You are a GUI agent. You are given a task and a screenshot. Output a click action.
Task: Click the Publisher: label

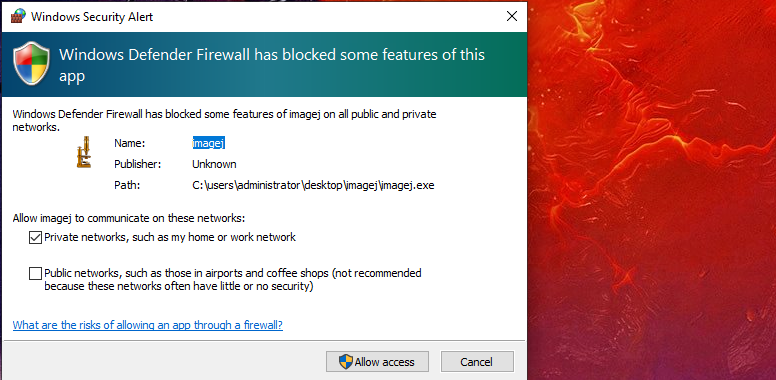click(138, 164)
